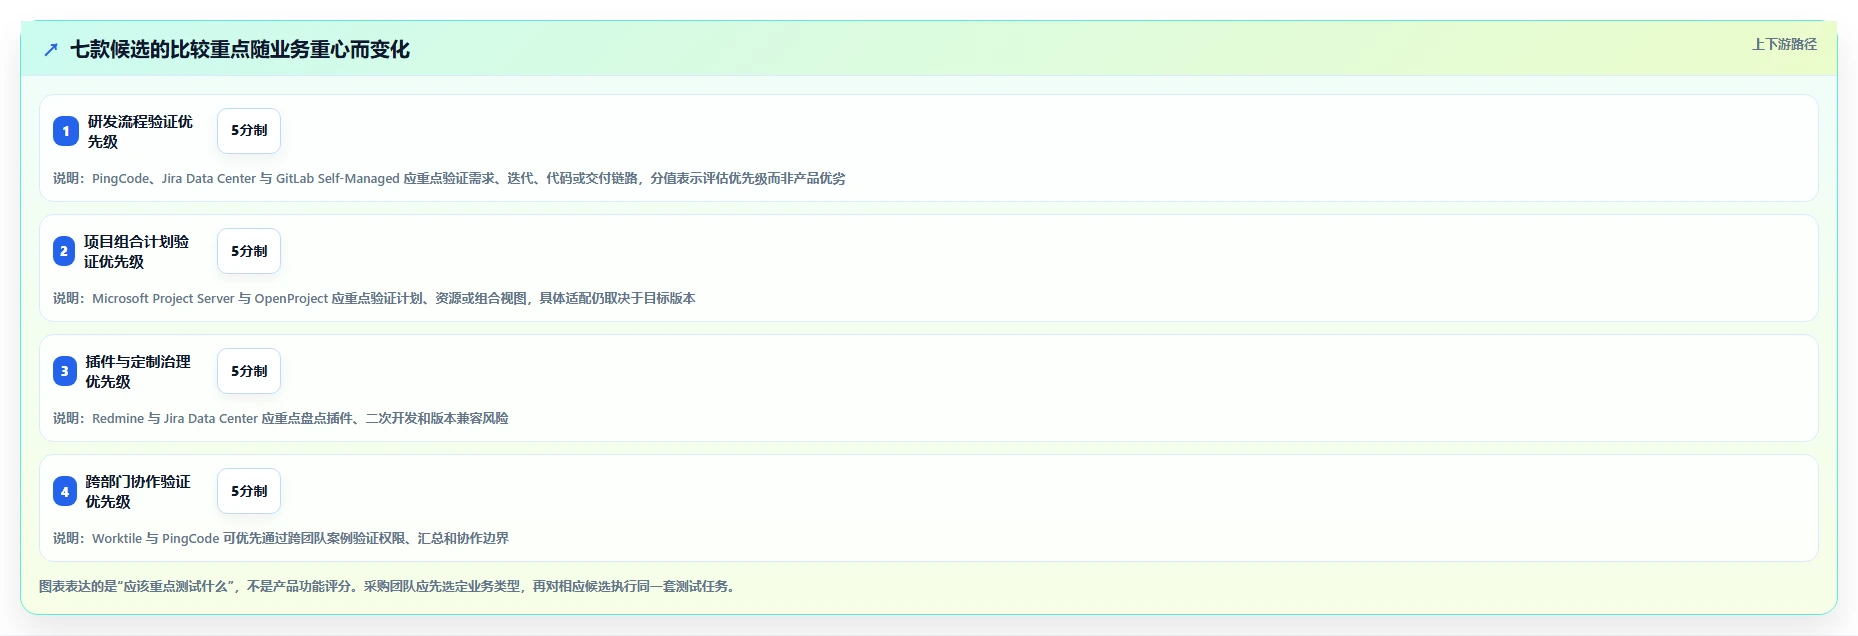Click the footer note starting 图表表达的是
Image resolution: width=1858 pixels, height=636 pixels.
389,586
